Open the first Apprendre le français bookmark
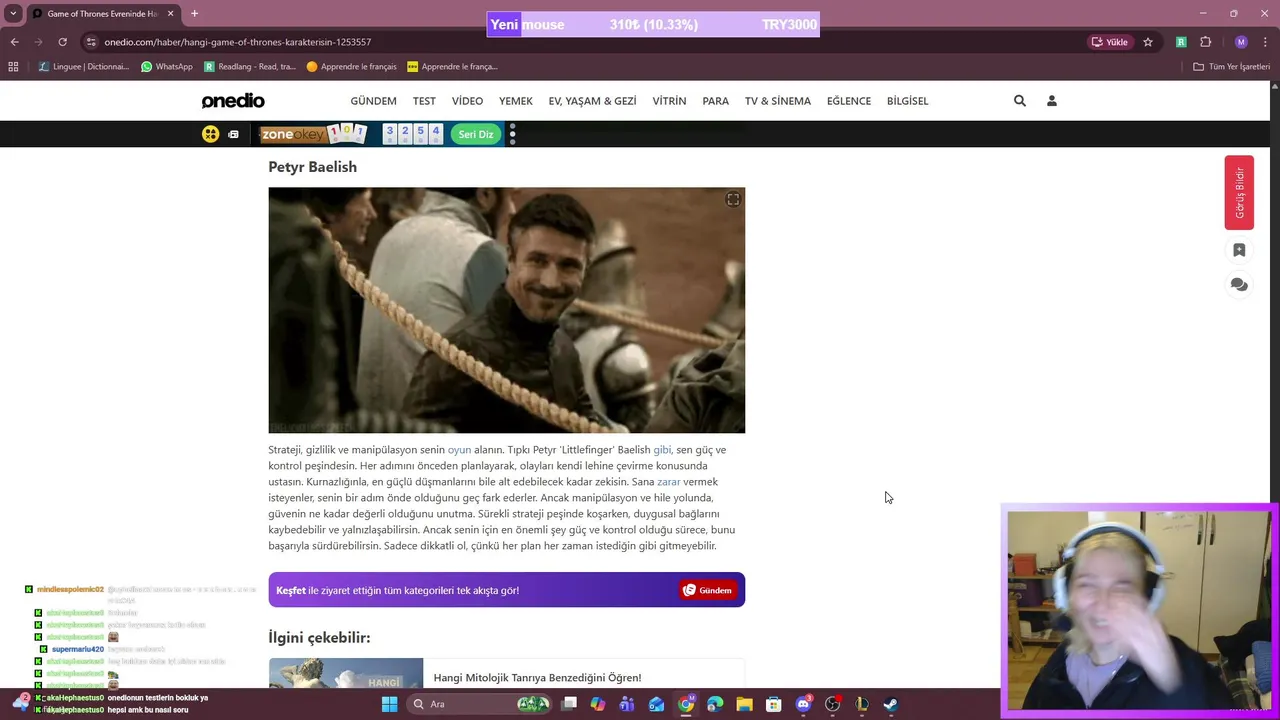1280x720 pixels. [352, 67]
